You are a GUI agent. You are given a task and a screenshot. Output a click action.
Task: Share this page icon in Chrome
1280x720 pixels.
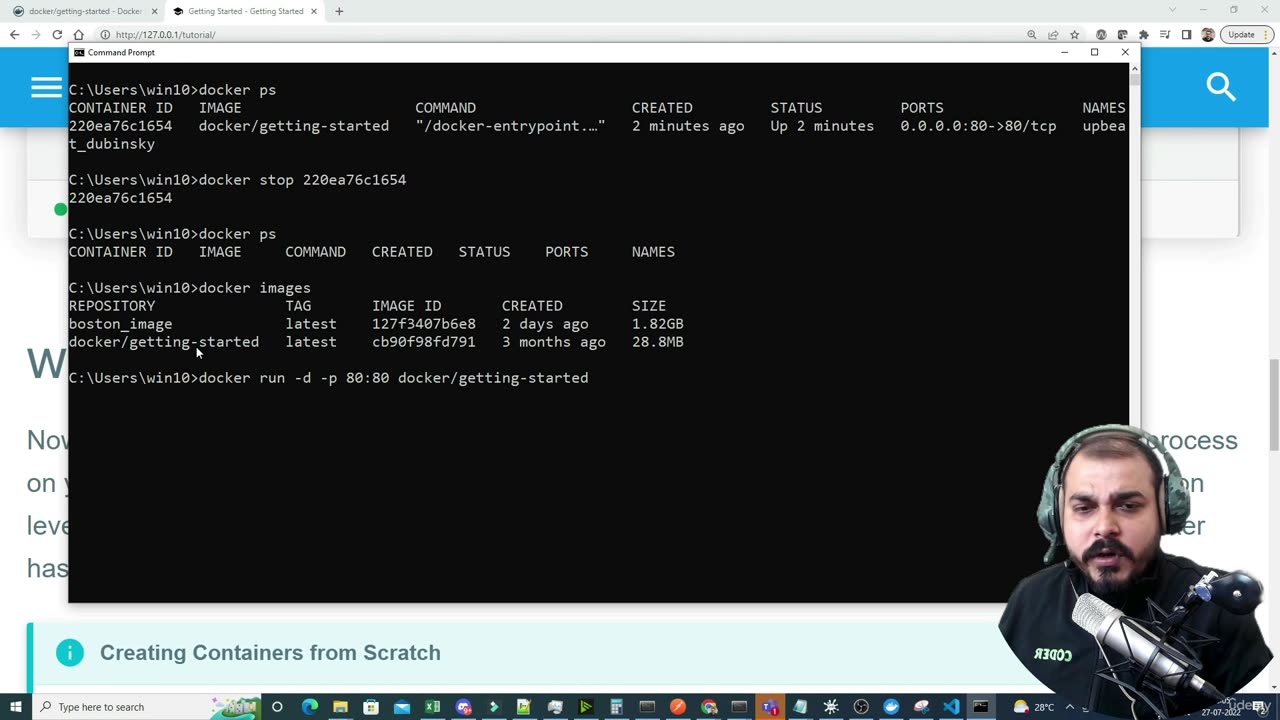click(x=1053, y=34)
